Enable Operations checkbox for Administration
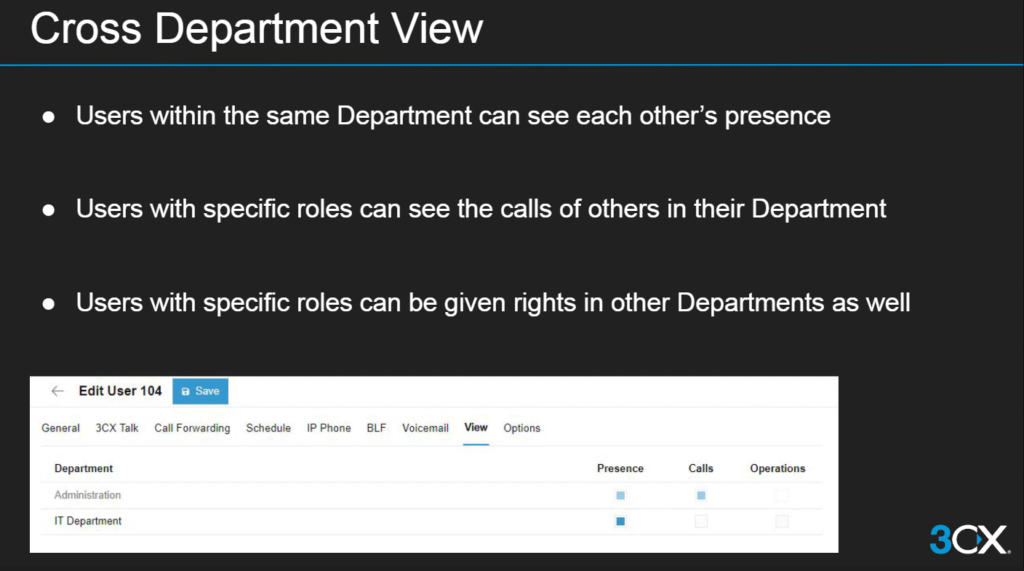 pyautogui.click(x=782, y=495)
